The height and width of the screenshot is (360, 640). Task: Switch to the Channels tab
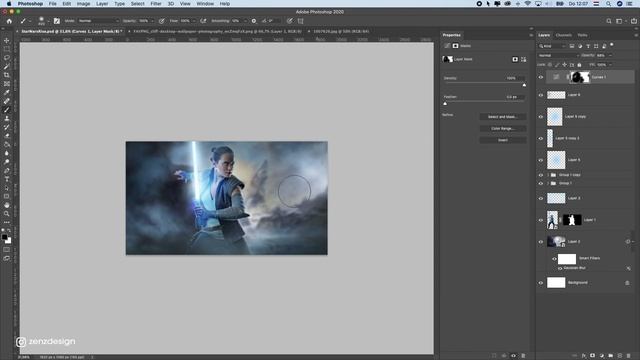564,35
